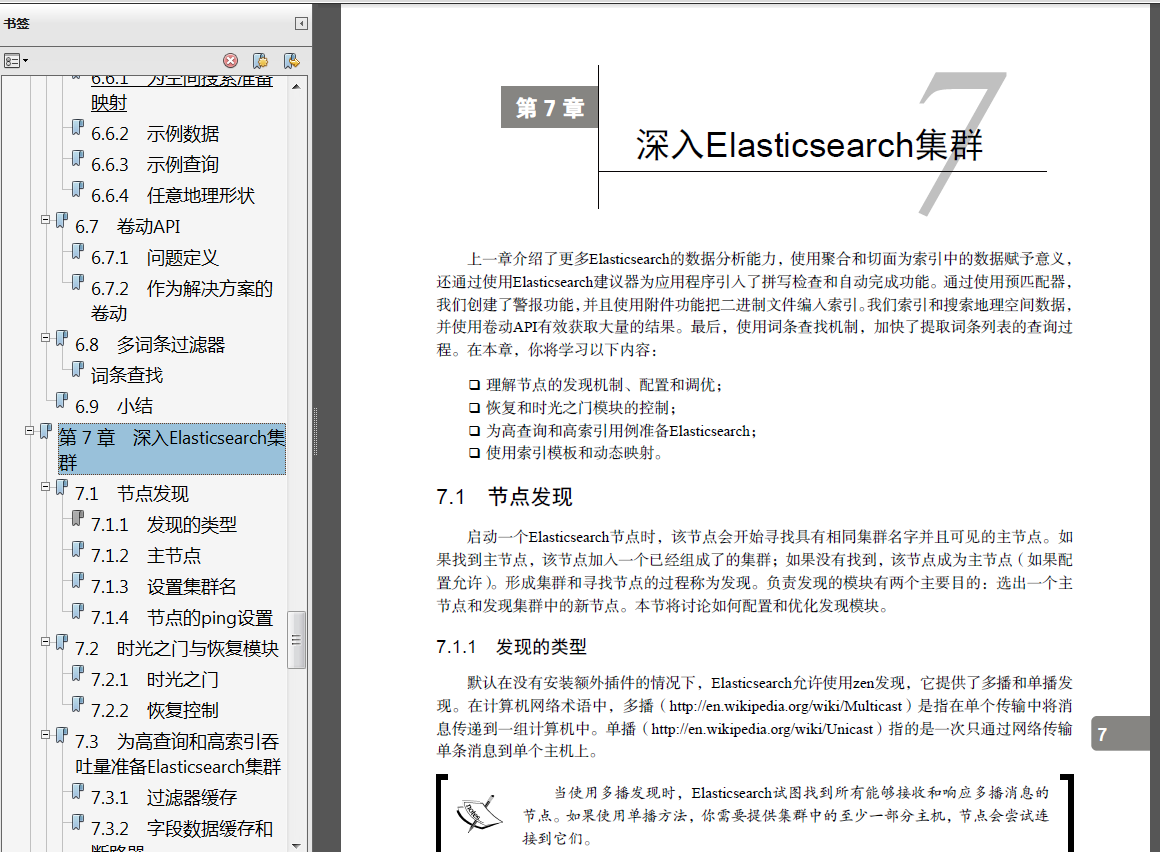Open bookmark 7.3 为高查询和高索引吞吐量准备Elasticsearch集群
Image resolution: width=1160 pixels, height=852 pixels.
(x=178, y=754)
